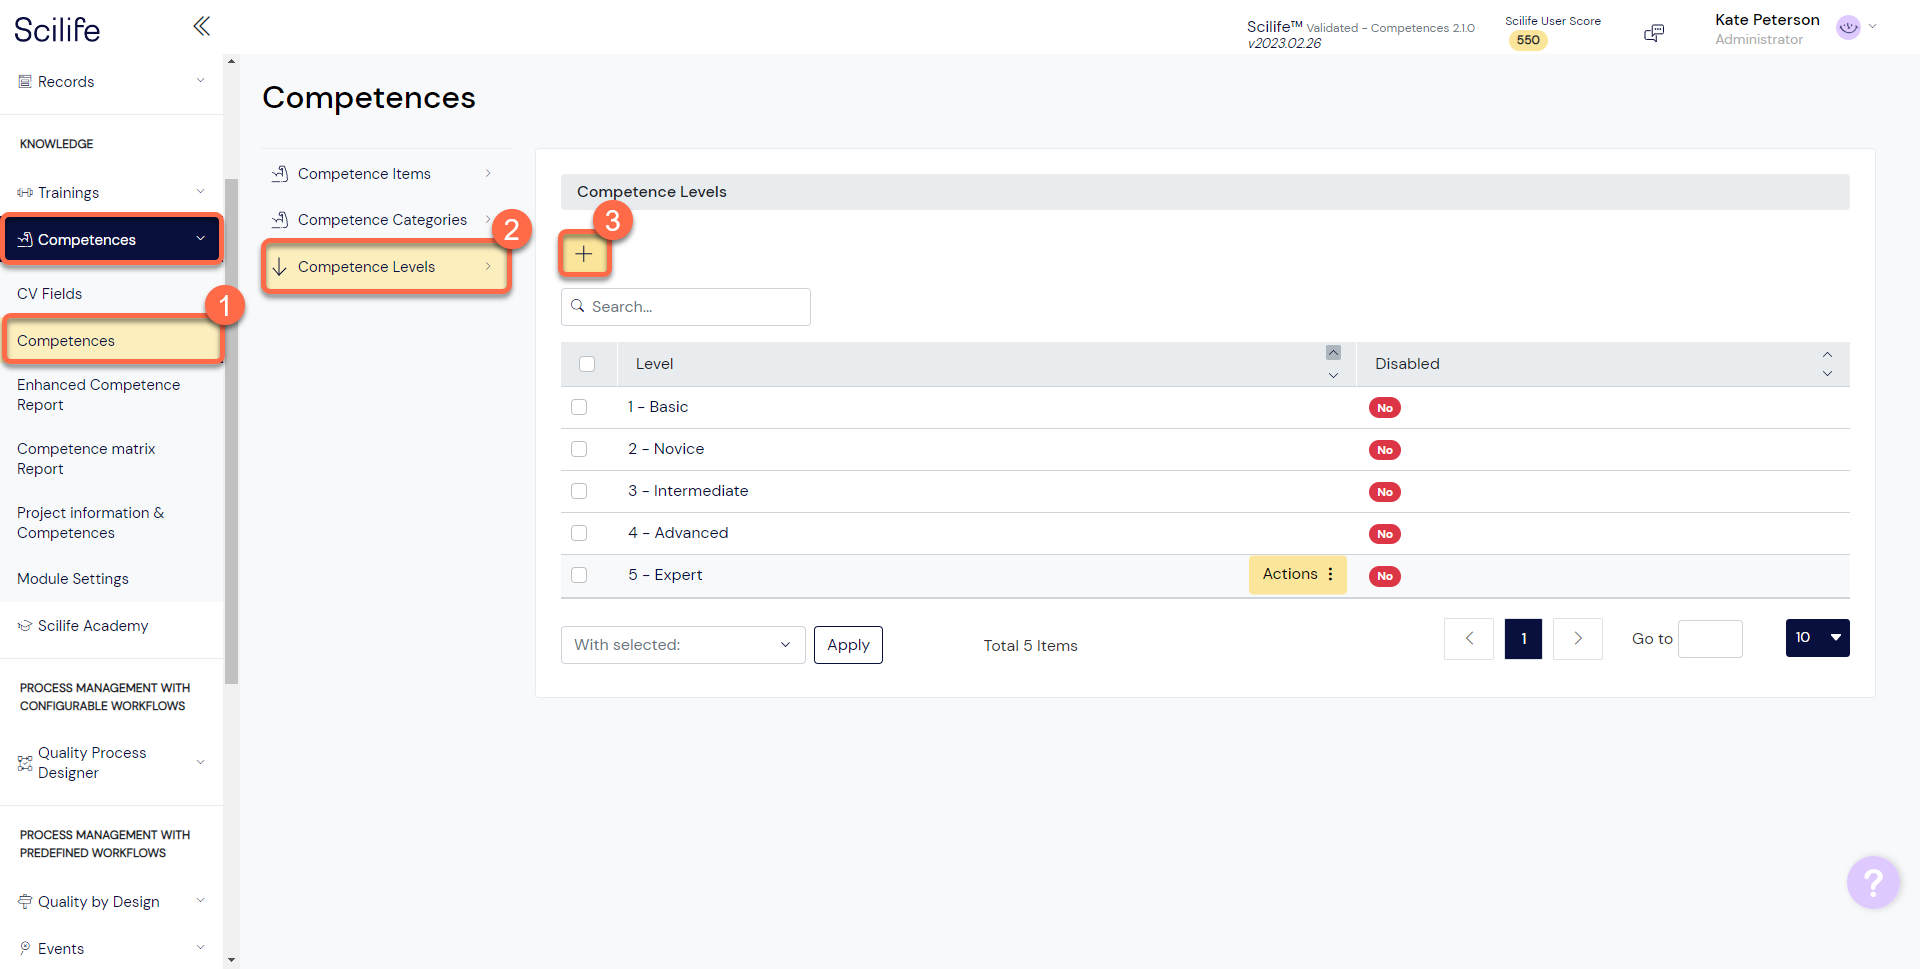Select all levels header checkbox

pos(587,364)
